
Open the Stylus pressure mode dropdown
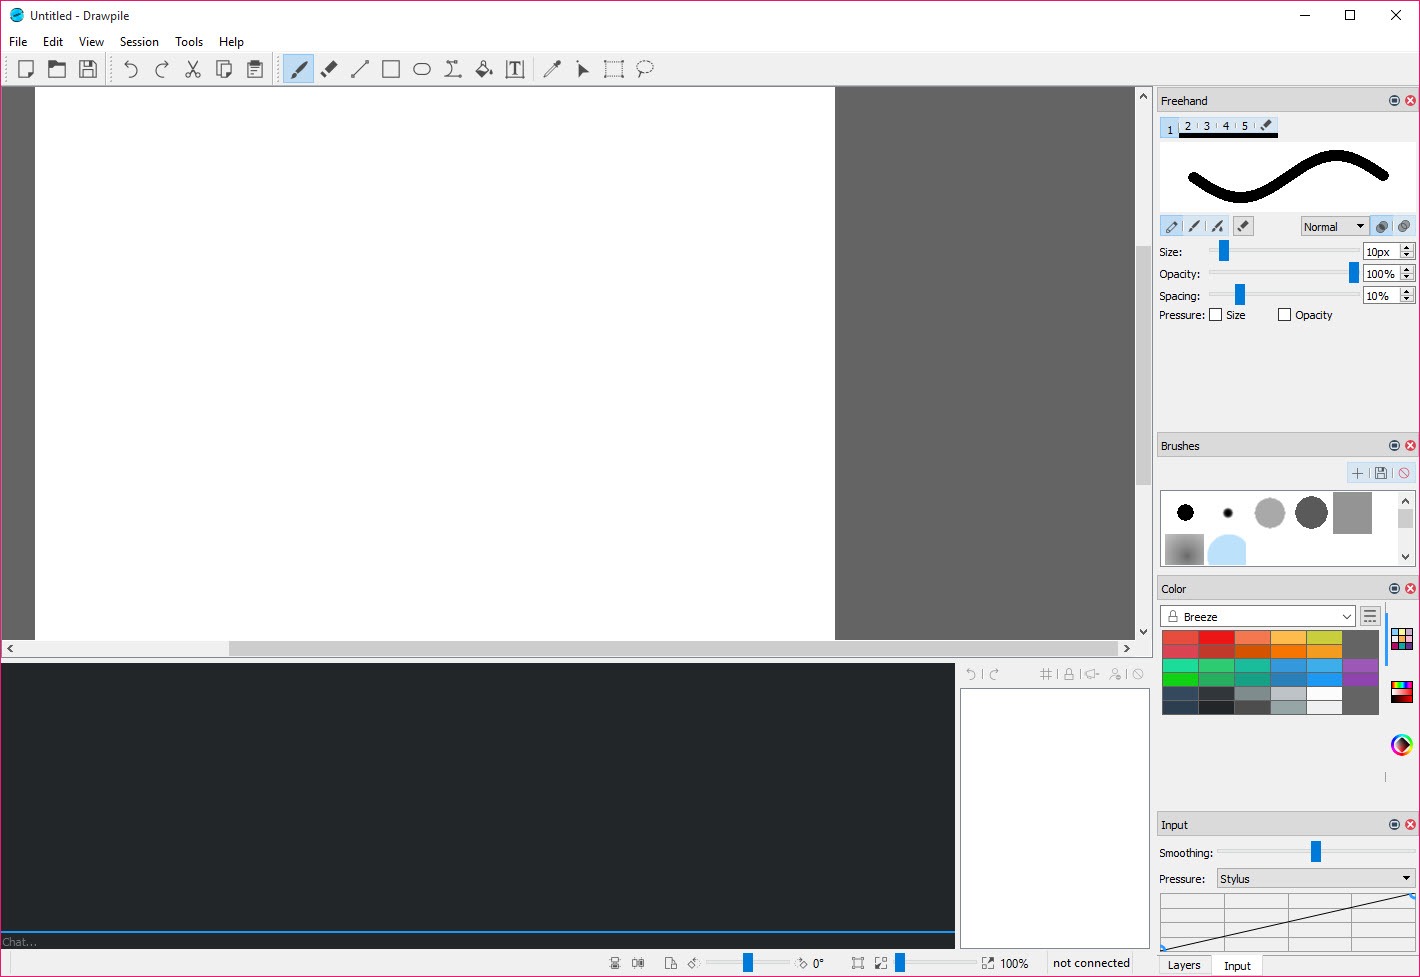click(1315, 879)
